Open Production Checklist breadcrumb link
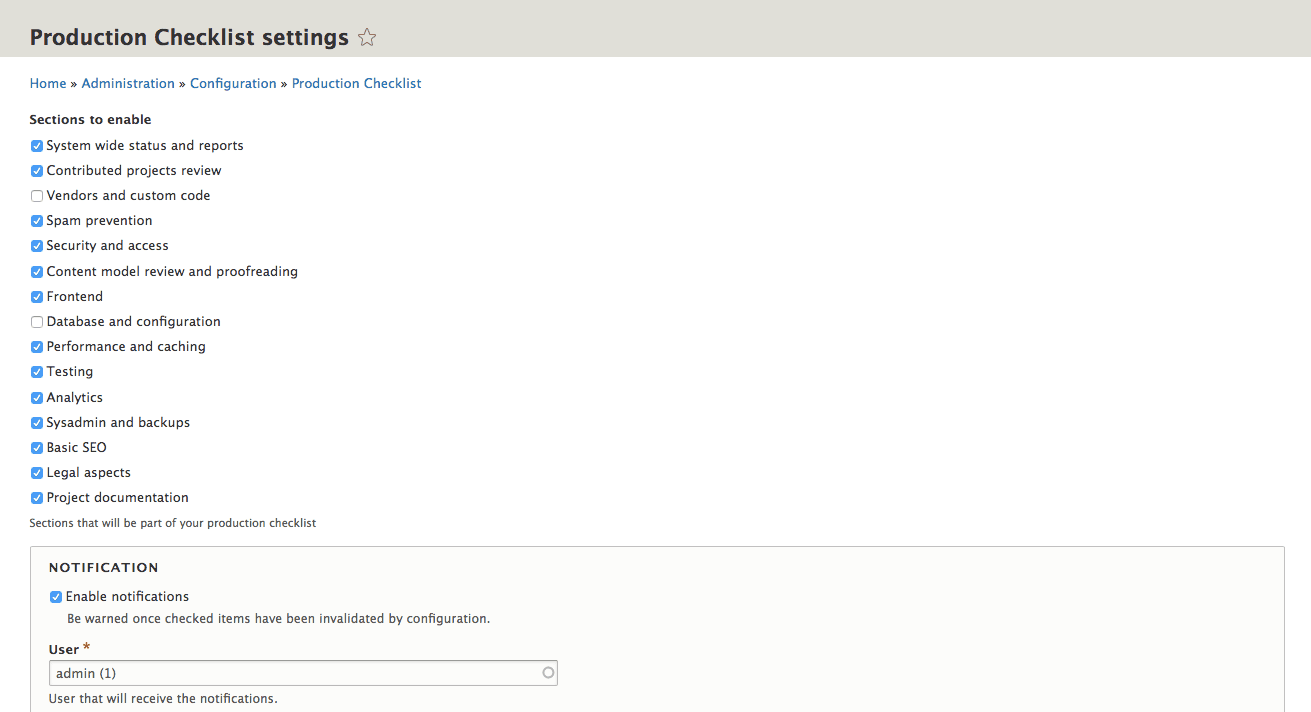1311x712 pixels. (356, 84)
